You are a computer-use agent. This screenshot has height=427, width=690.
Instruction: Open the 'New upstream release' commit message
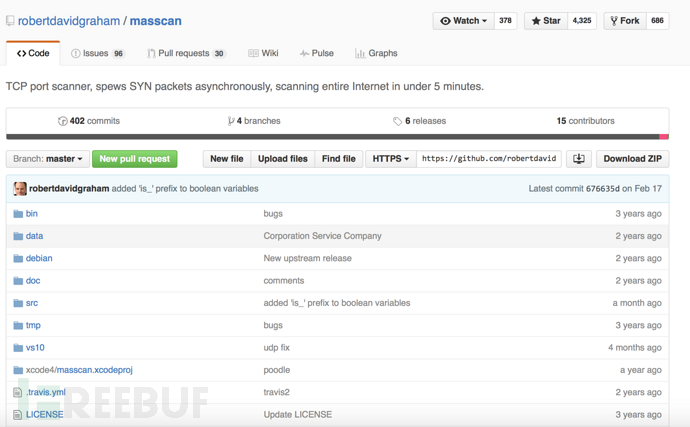coord(308,258)
